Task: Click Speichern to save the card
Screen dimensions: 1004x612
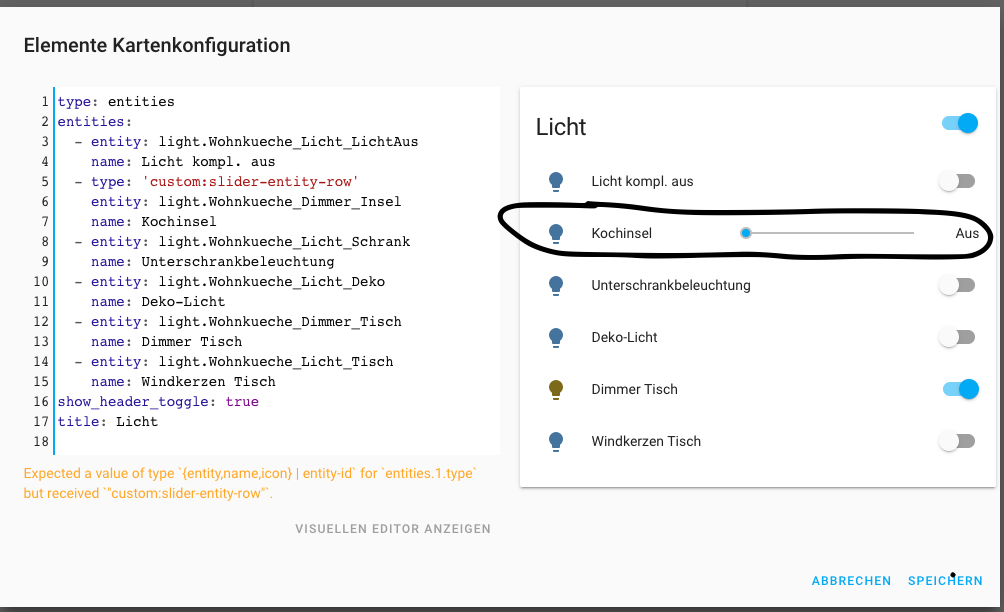Action: pyautogui.click(x=945, y=581)
